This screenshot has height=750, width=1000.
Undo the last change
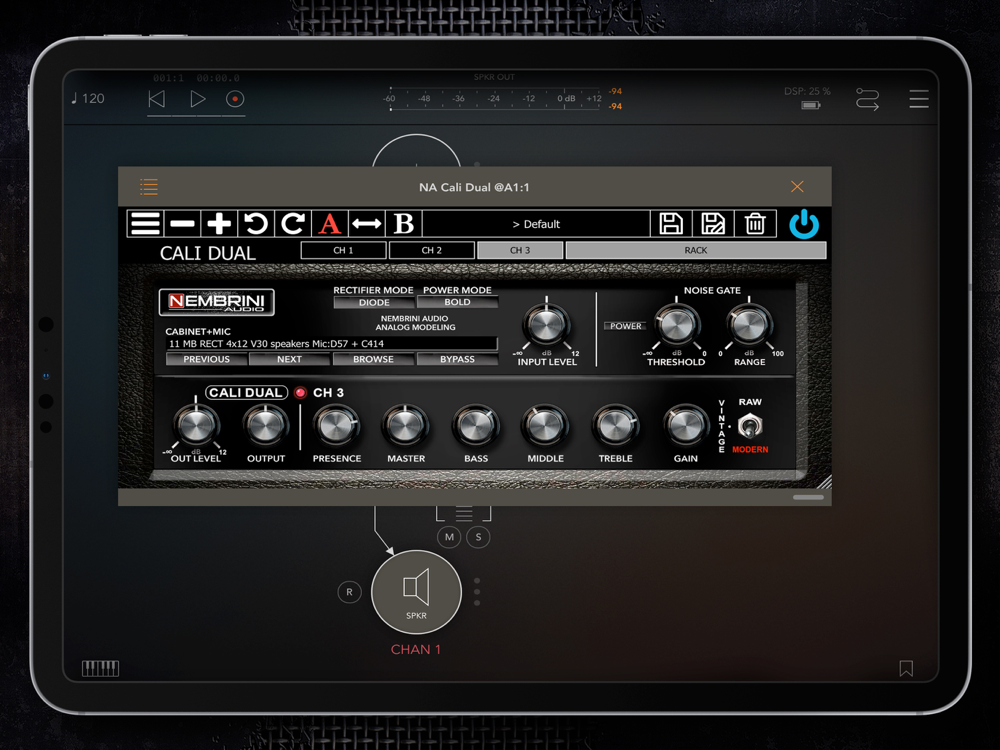pos(256,224)
